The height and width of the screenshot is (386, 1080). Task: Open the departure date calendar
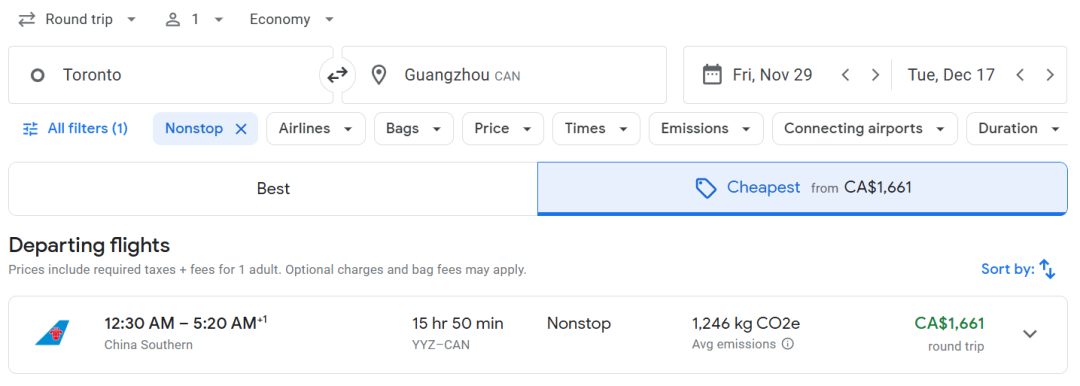(x=758, y=75)
